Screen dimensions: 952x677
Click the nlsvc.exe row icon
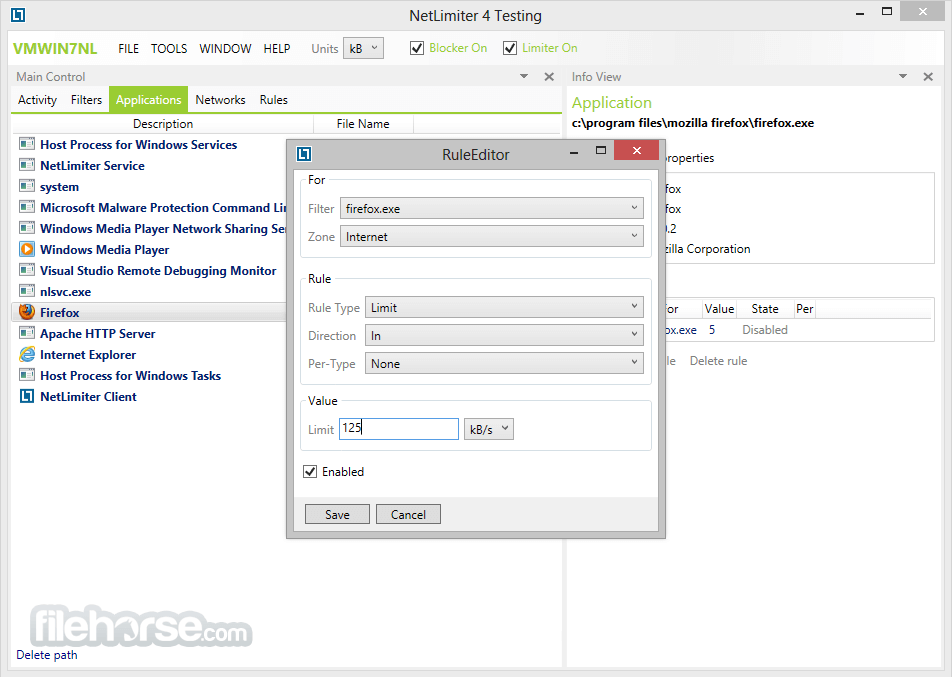click(x=27, y=291)
